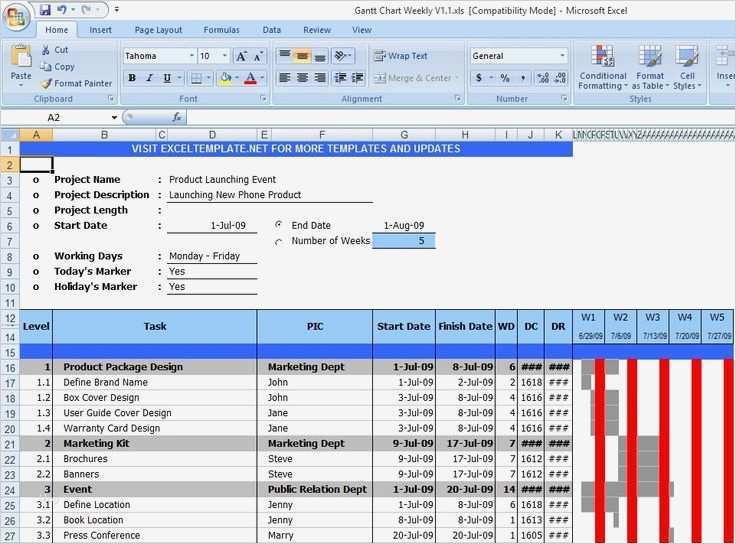Increase the font size
This screenshot has width=736, height=544.
coord(241,56)
